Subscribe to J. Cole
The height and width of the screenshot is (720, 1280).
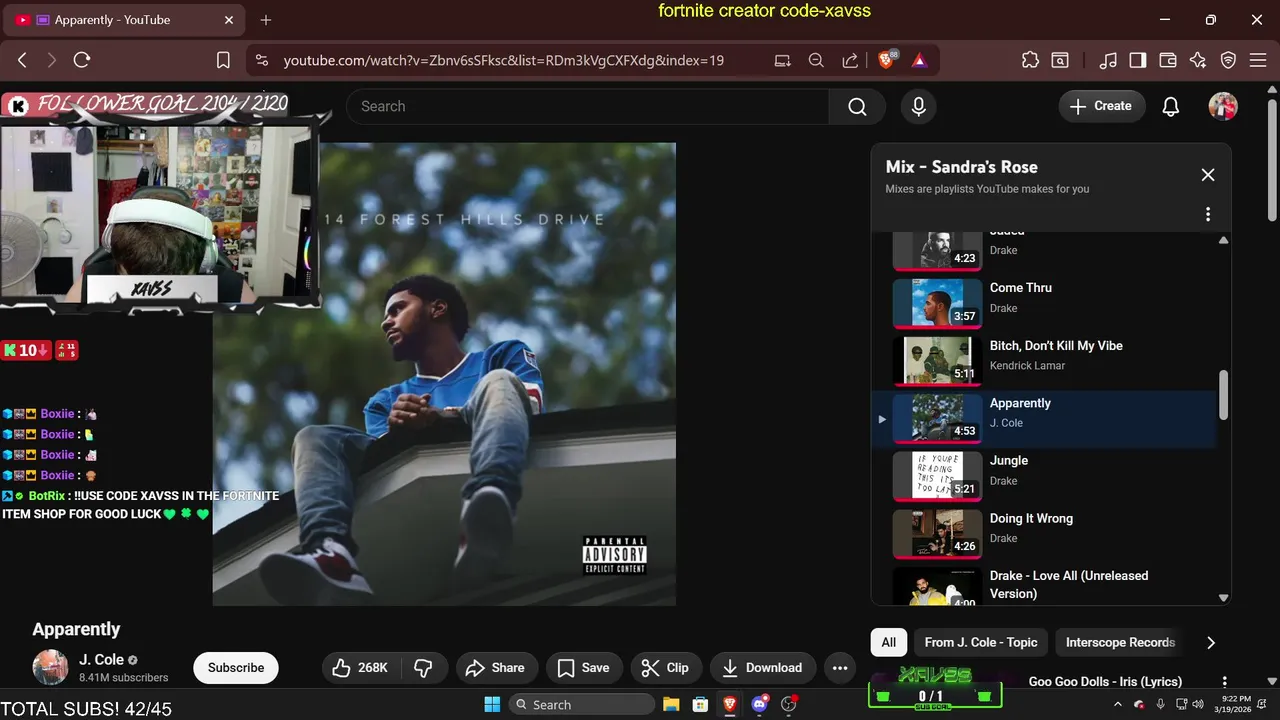(236, 668)
